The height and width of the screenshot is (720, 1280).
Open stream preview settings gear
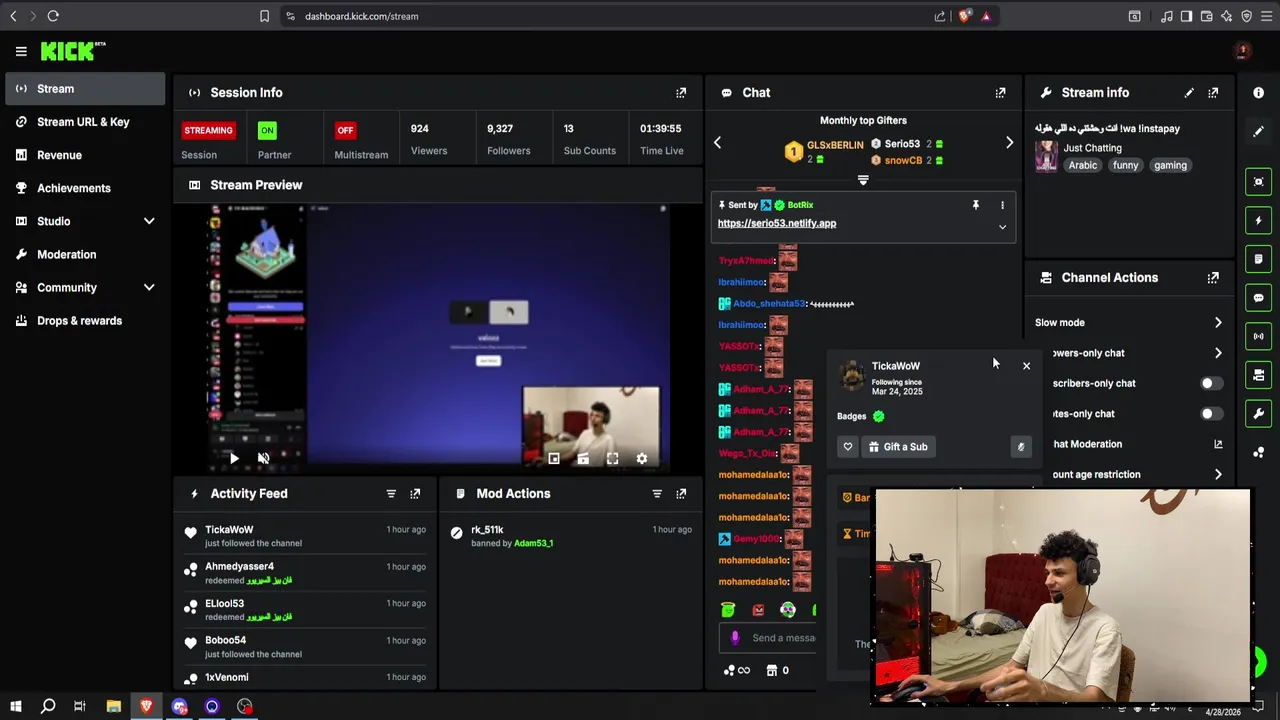642,459
